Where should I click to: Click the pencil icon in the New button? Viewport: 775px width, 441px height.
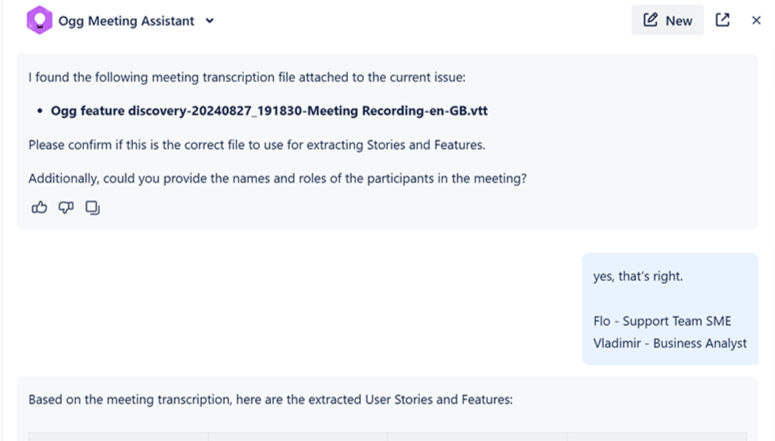click(651, 20)
